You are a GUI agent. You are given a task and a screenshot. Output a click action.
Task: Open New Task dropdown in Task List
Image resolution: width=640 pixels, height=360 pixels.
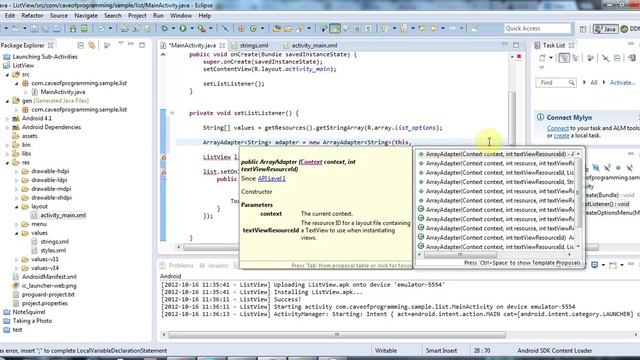[551, 58]
